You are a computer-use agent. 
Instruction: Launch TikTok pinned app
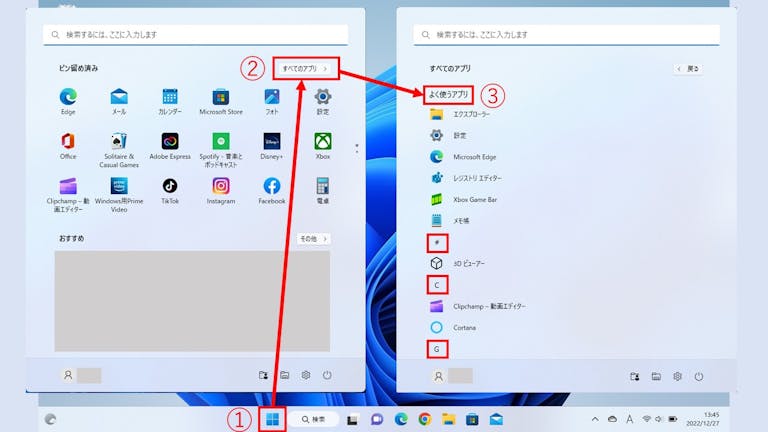tap(170, 191)
